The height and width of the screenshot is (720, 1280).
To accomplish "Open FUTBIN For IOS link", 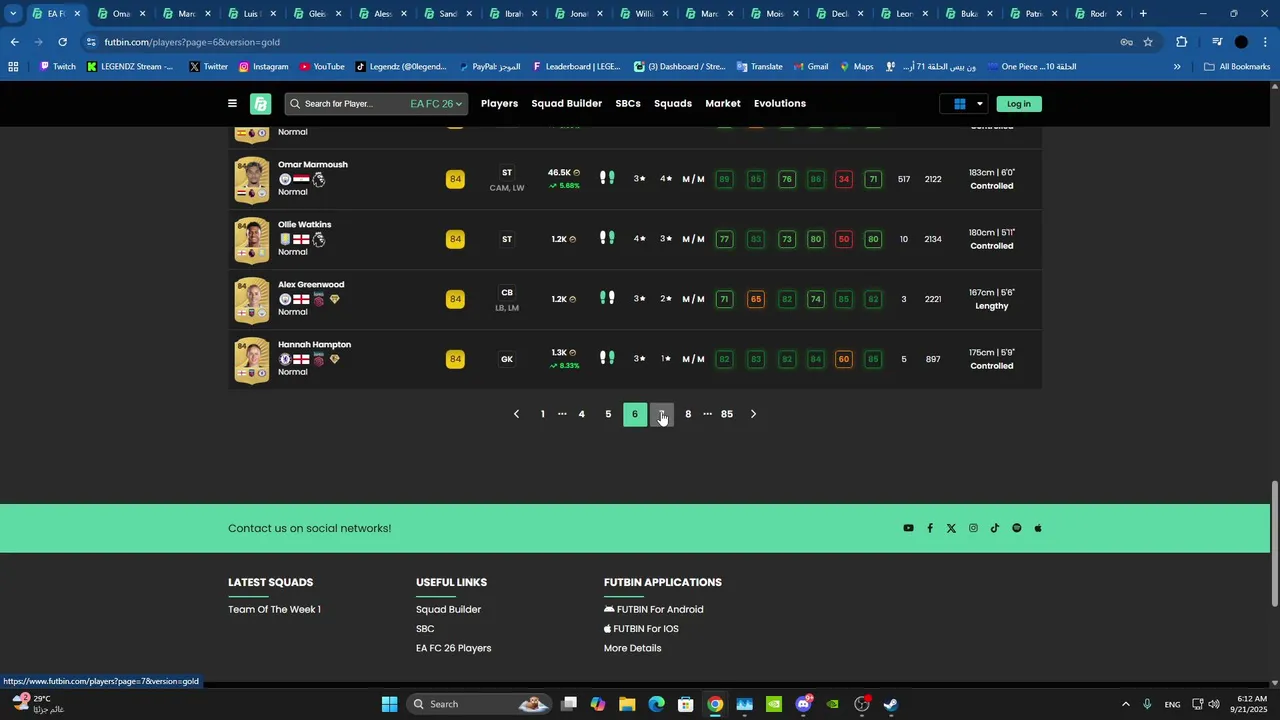I will click(x=641, y=629).
